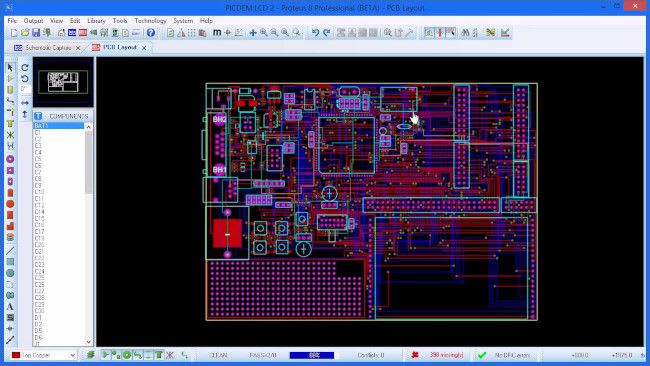
Task: Open the Technology menu
Action: 150,20
